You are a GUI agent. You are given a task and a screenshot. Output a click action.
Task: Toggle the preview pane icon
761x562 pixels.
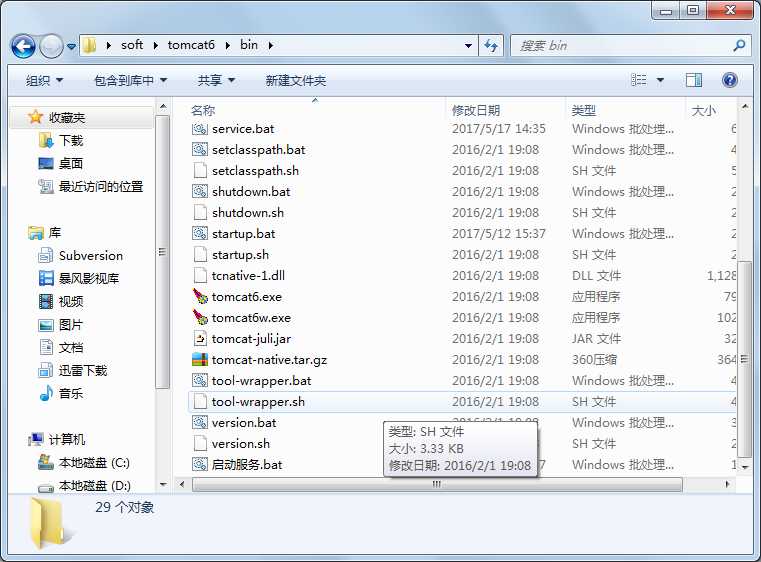point(694,80)
